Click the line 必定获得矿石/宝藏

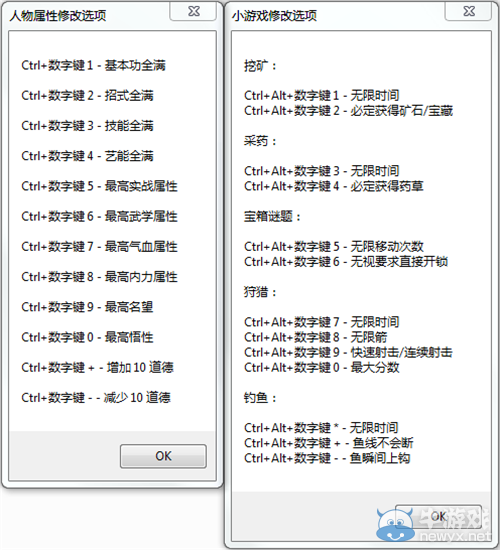click(x=348, y=111)
